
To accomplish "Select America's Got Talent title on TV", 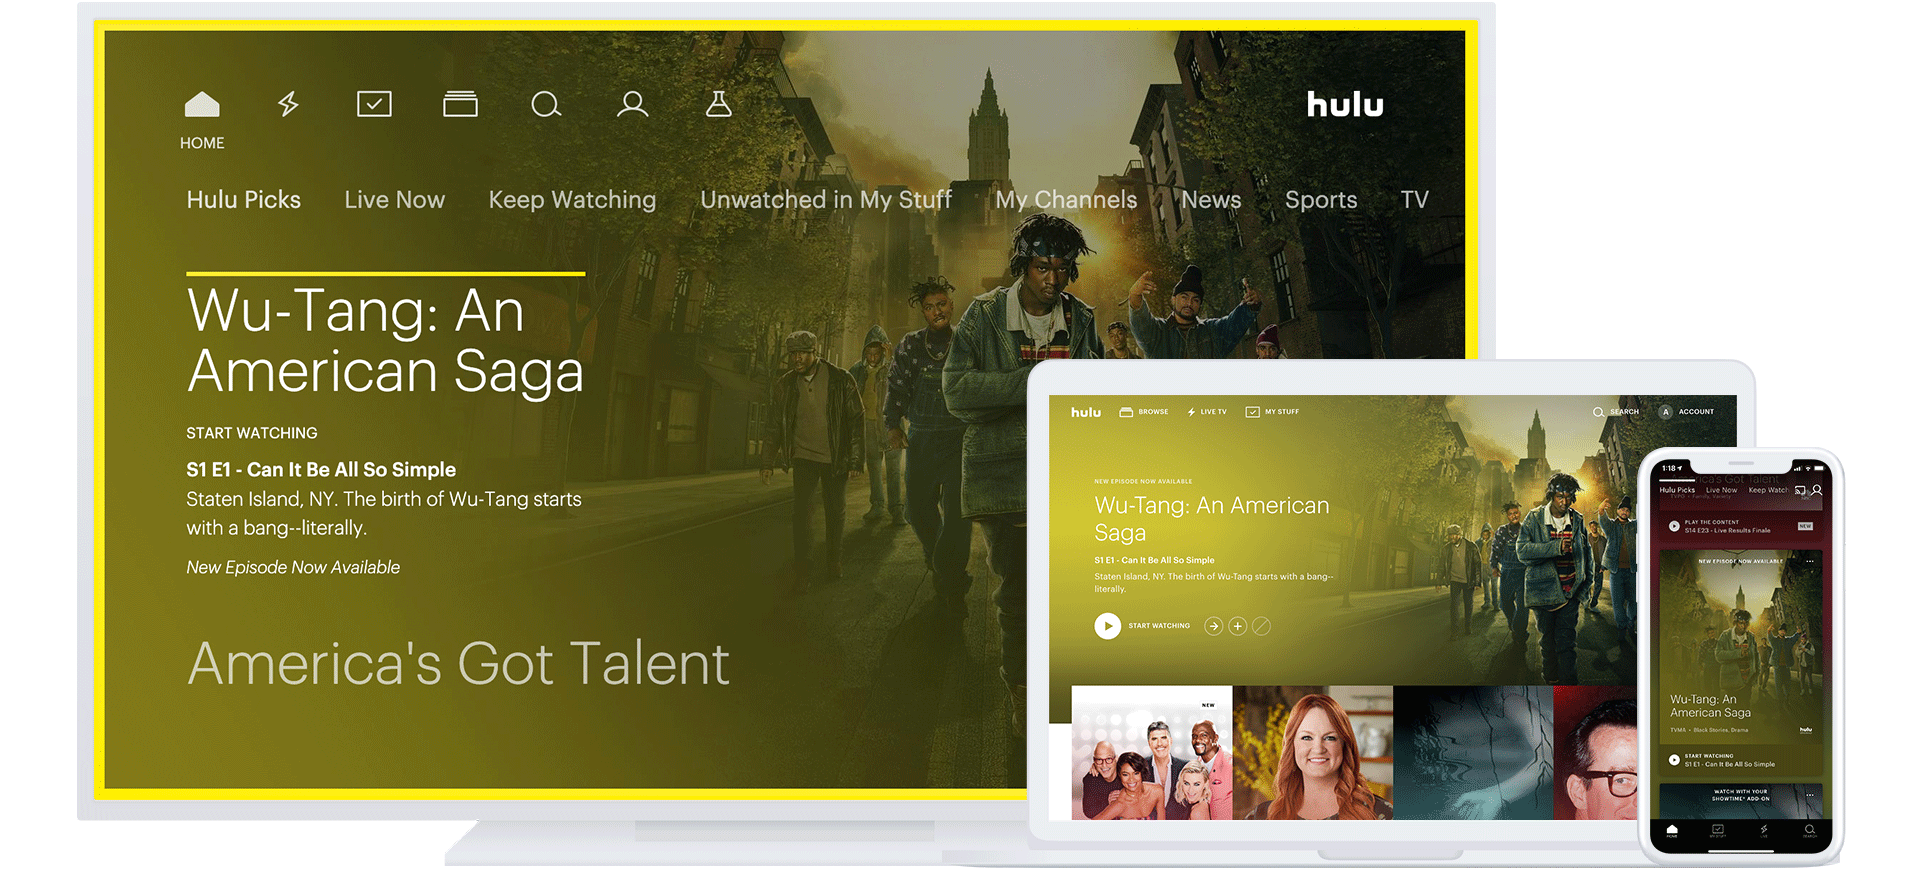I will (458, 664).
